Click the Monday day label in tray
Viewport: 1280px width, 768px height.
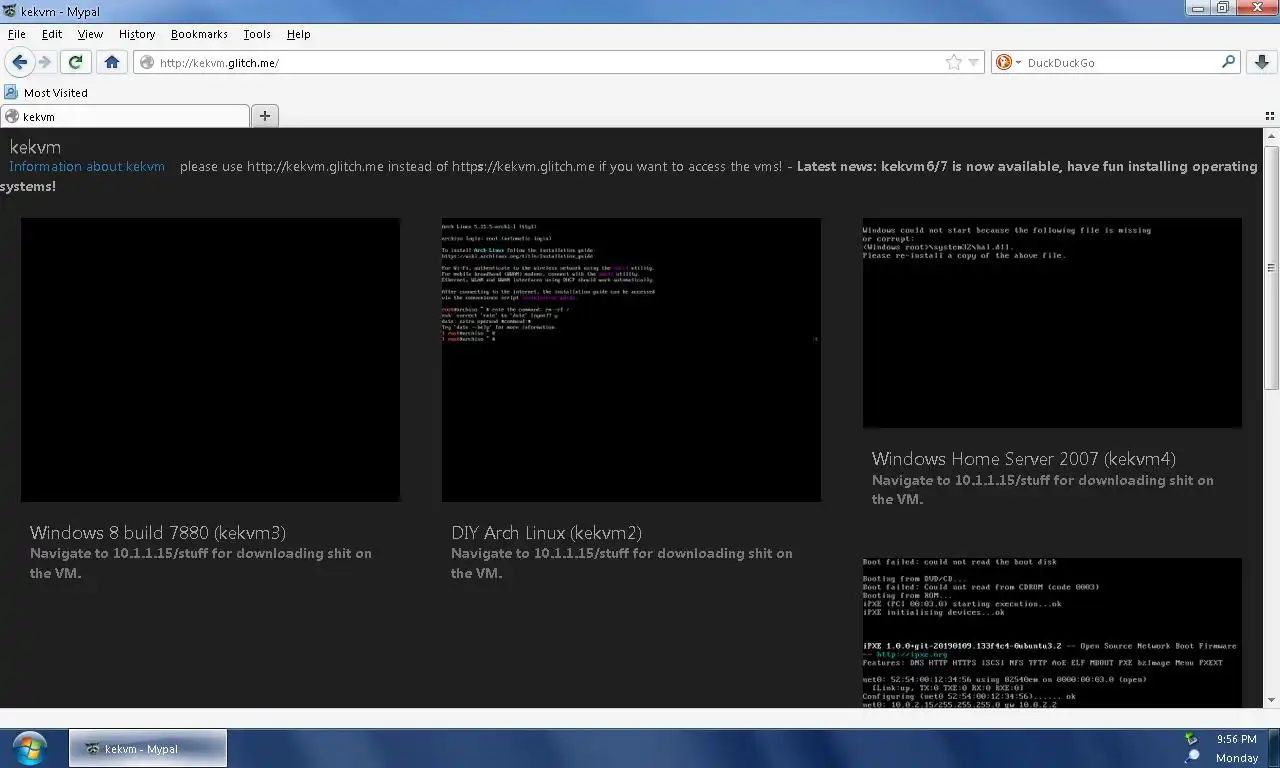[1236, 758]
